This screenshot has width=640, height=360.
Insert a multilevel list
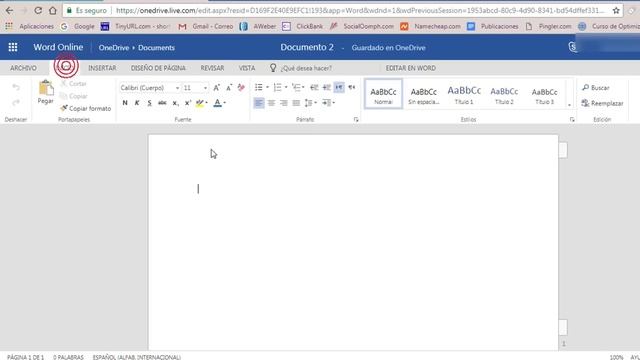click(x=296, y=87)
